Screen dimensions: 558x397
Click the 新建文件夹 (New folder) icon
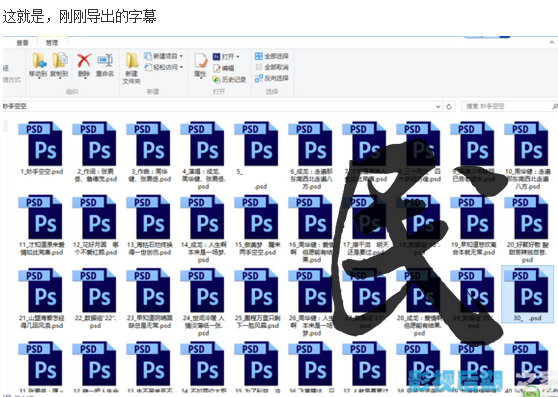[132, 60]
